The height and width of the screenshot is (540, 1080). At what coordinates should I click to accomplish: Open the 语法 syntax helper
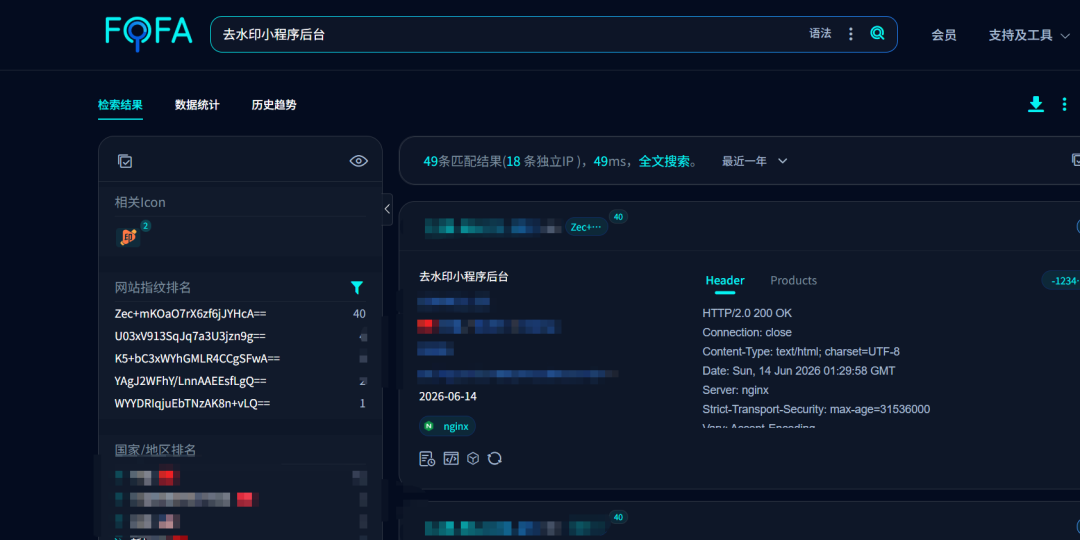(820, 33)
